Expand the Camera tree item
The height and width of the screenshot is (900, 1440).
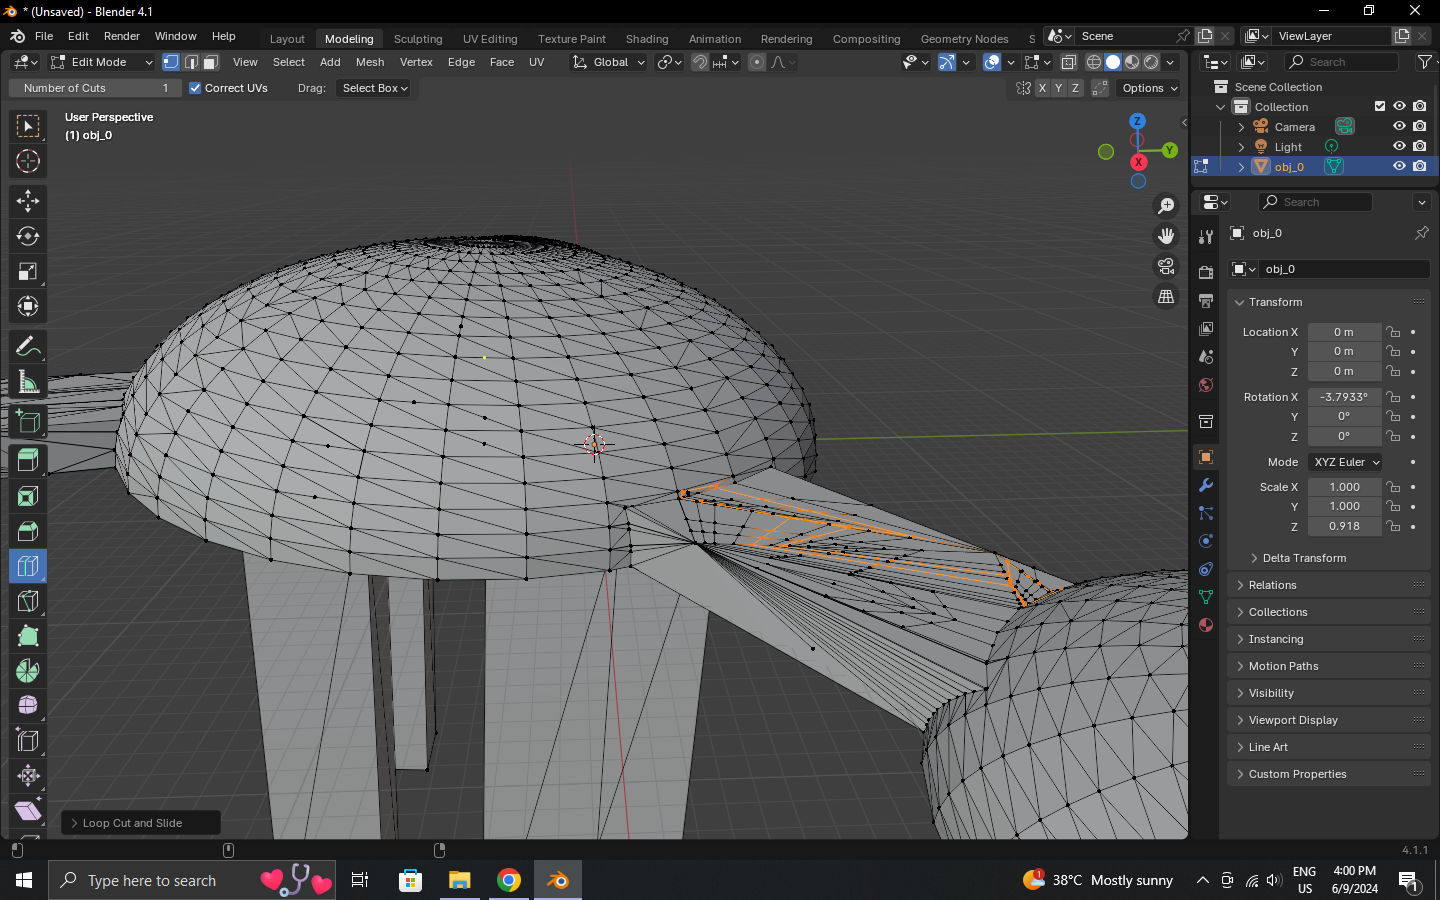(x=1241, y=127)
